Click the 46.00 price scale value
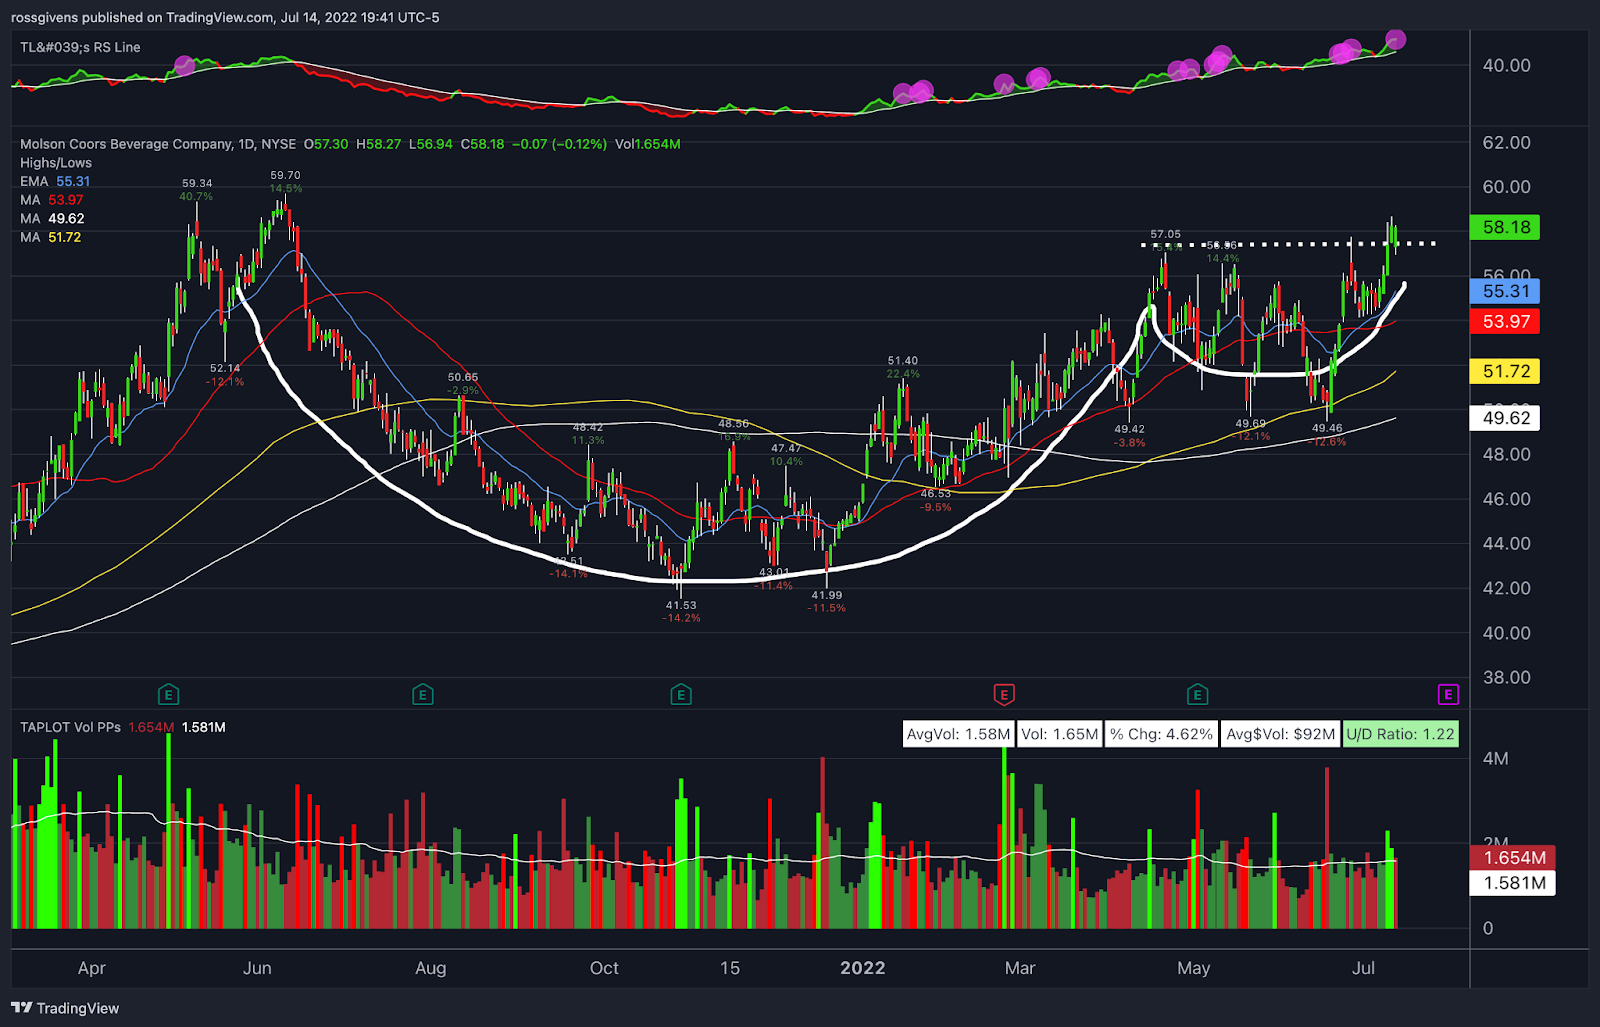Screen dimensions: 1600x1027 tap(1506, 499)
